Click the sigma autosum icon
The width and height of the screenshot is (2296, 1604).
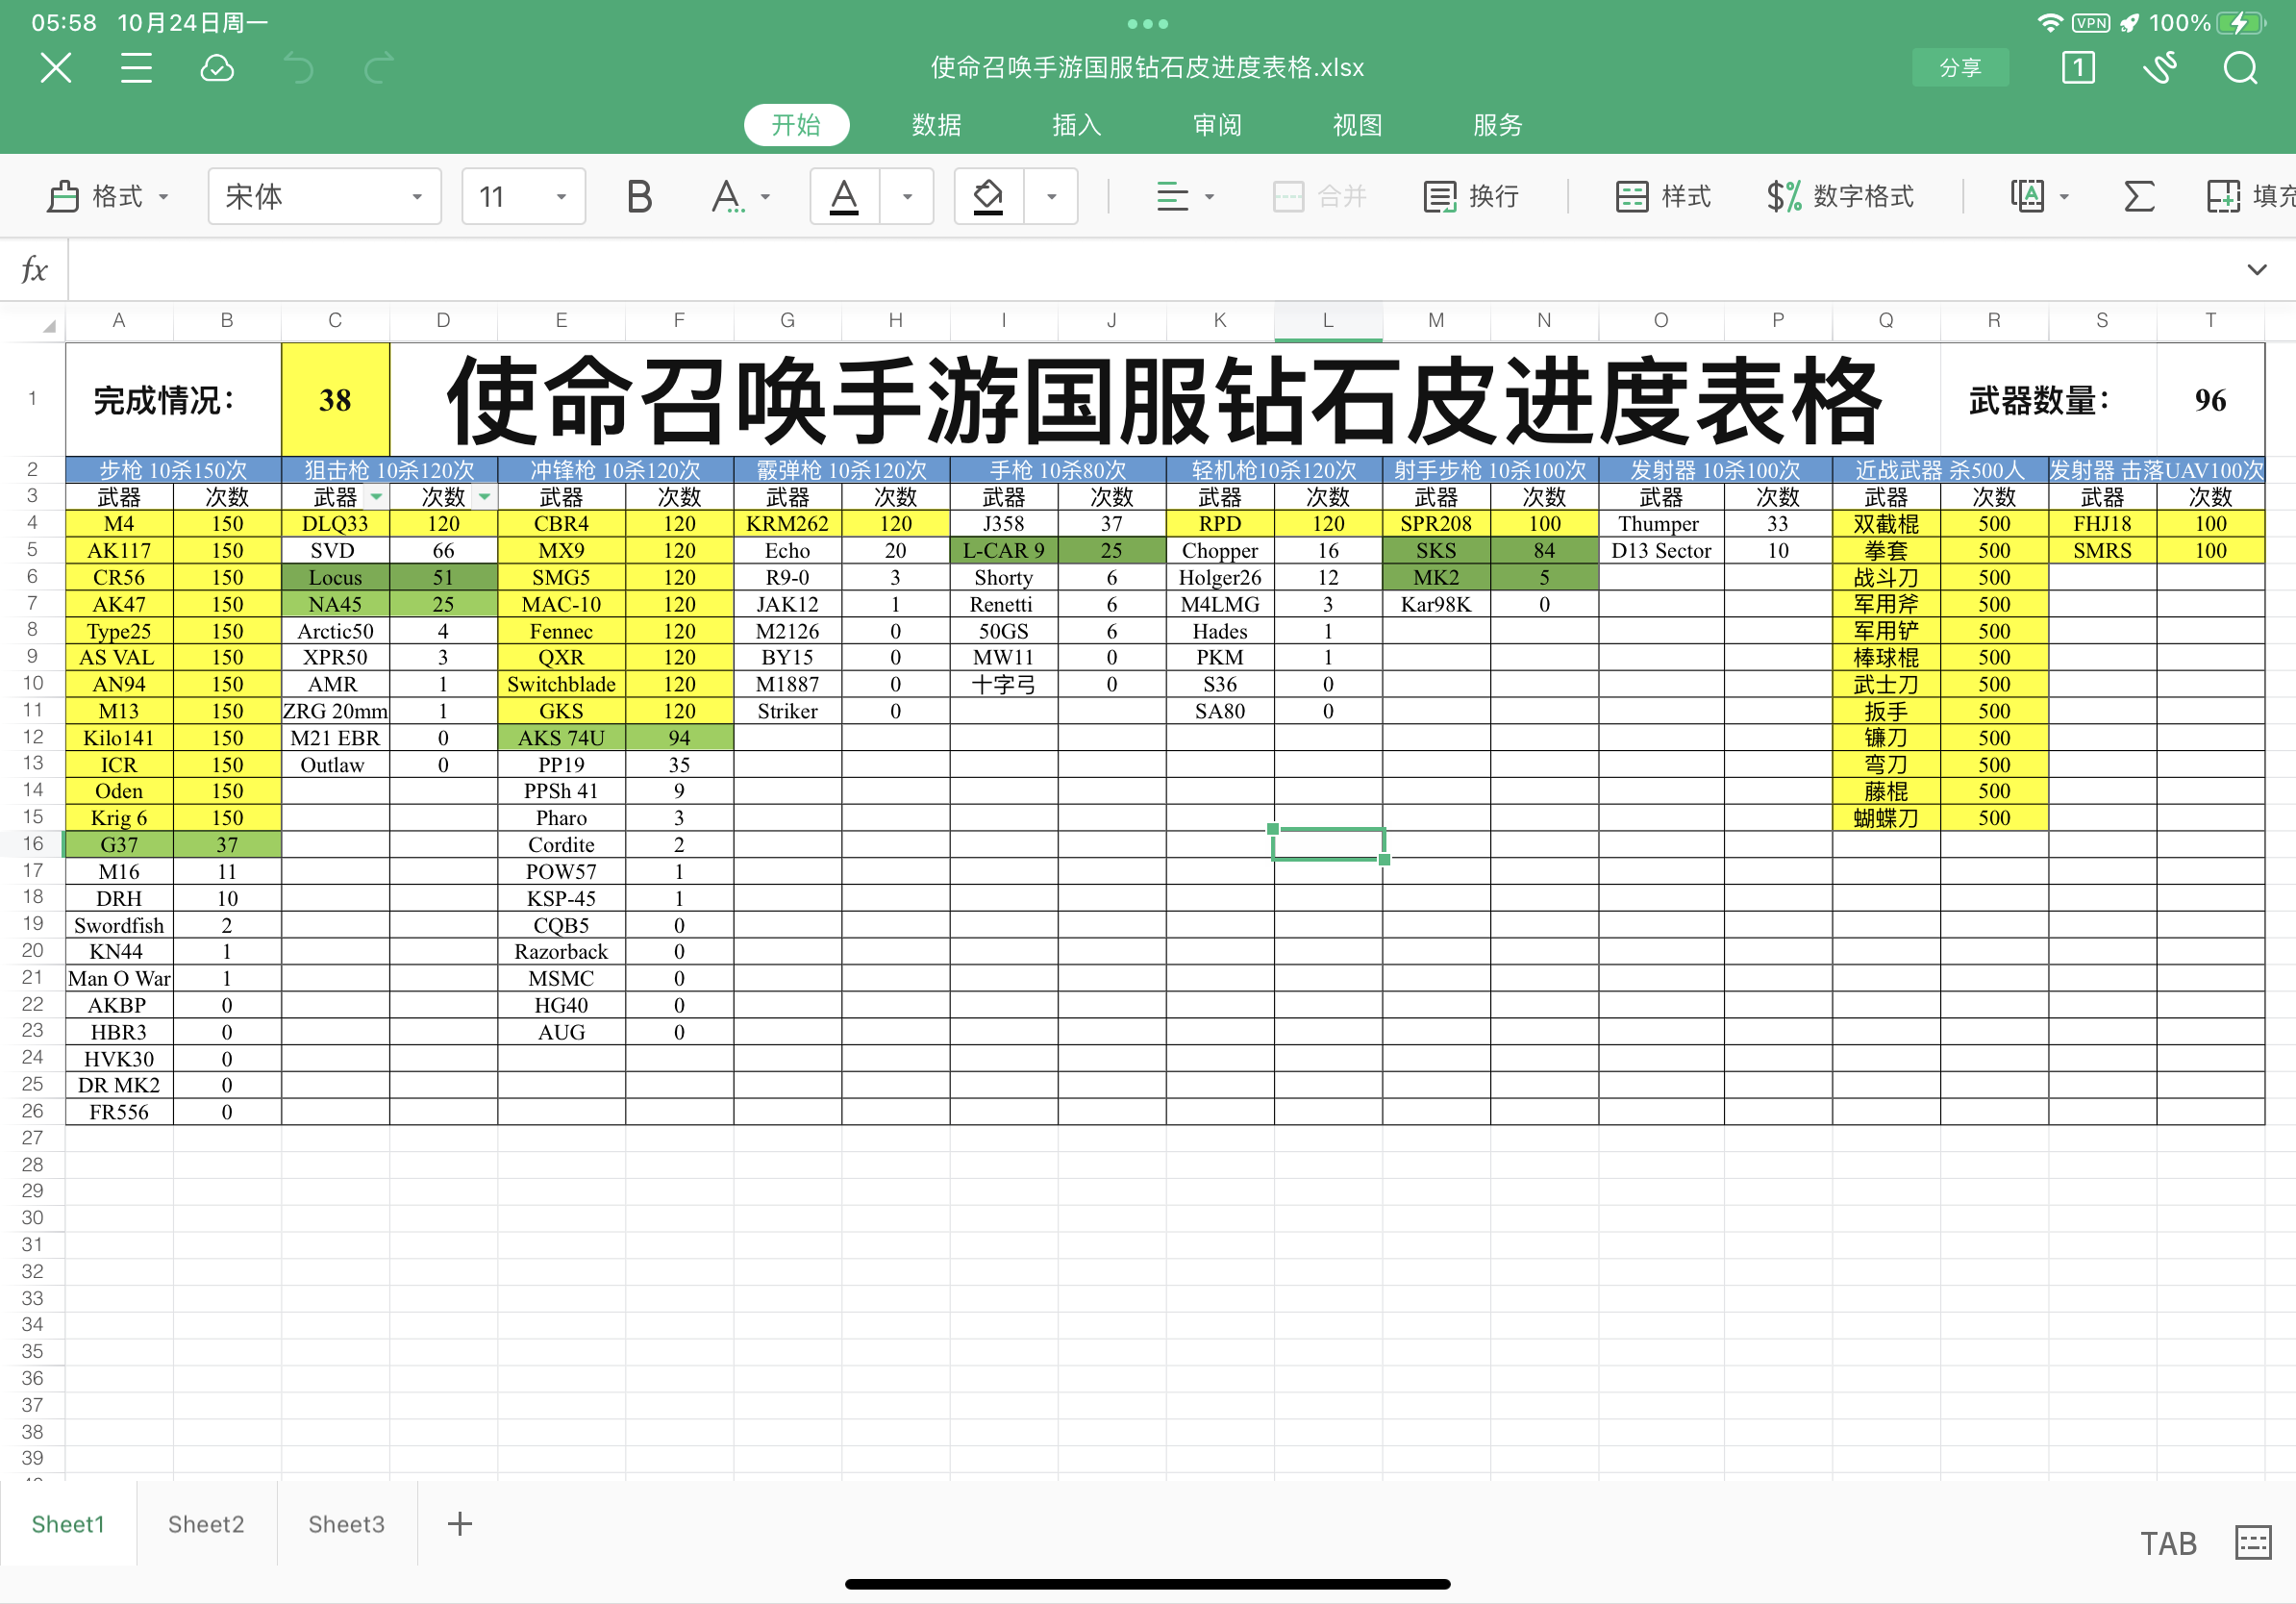2138,196
